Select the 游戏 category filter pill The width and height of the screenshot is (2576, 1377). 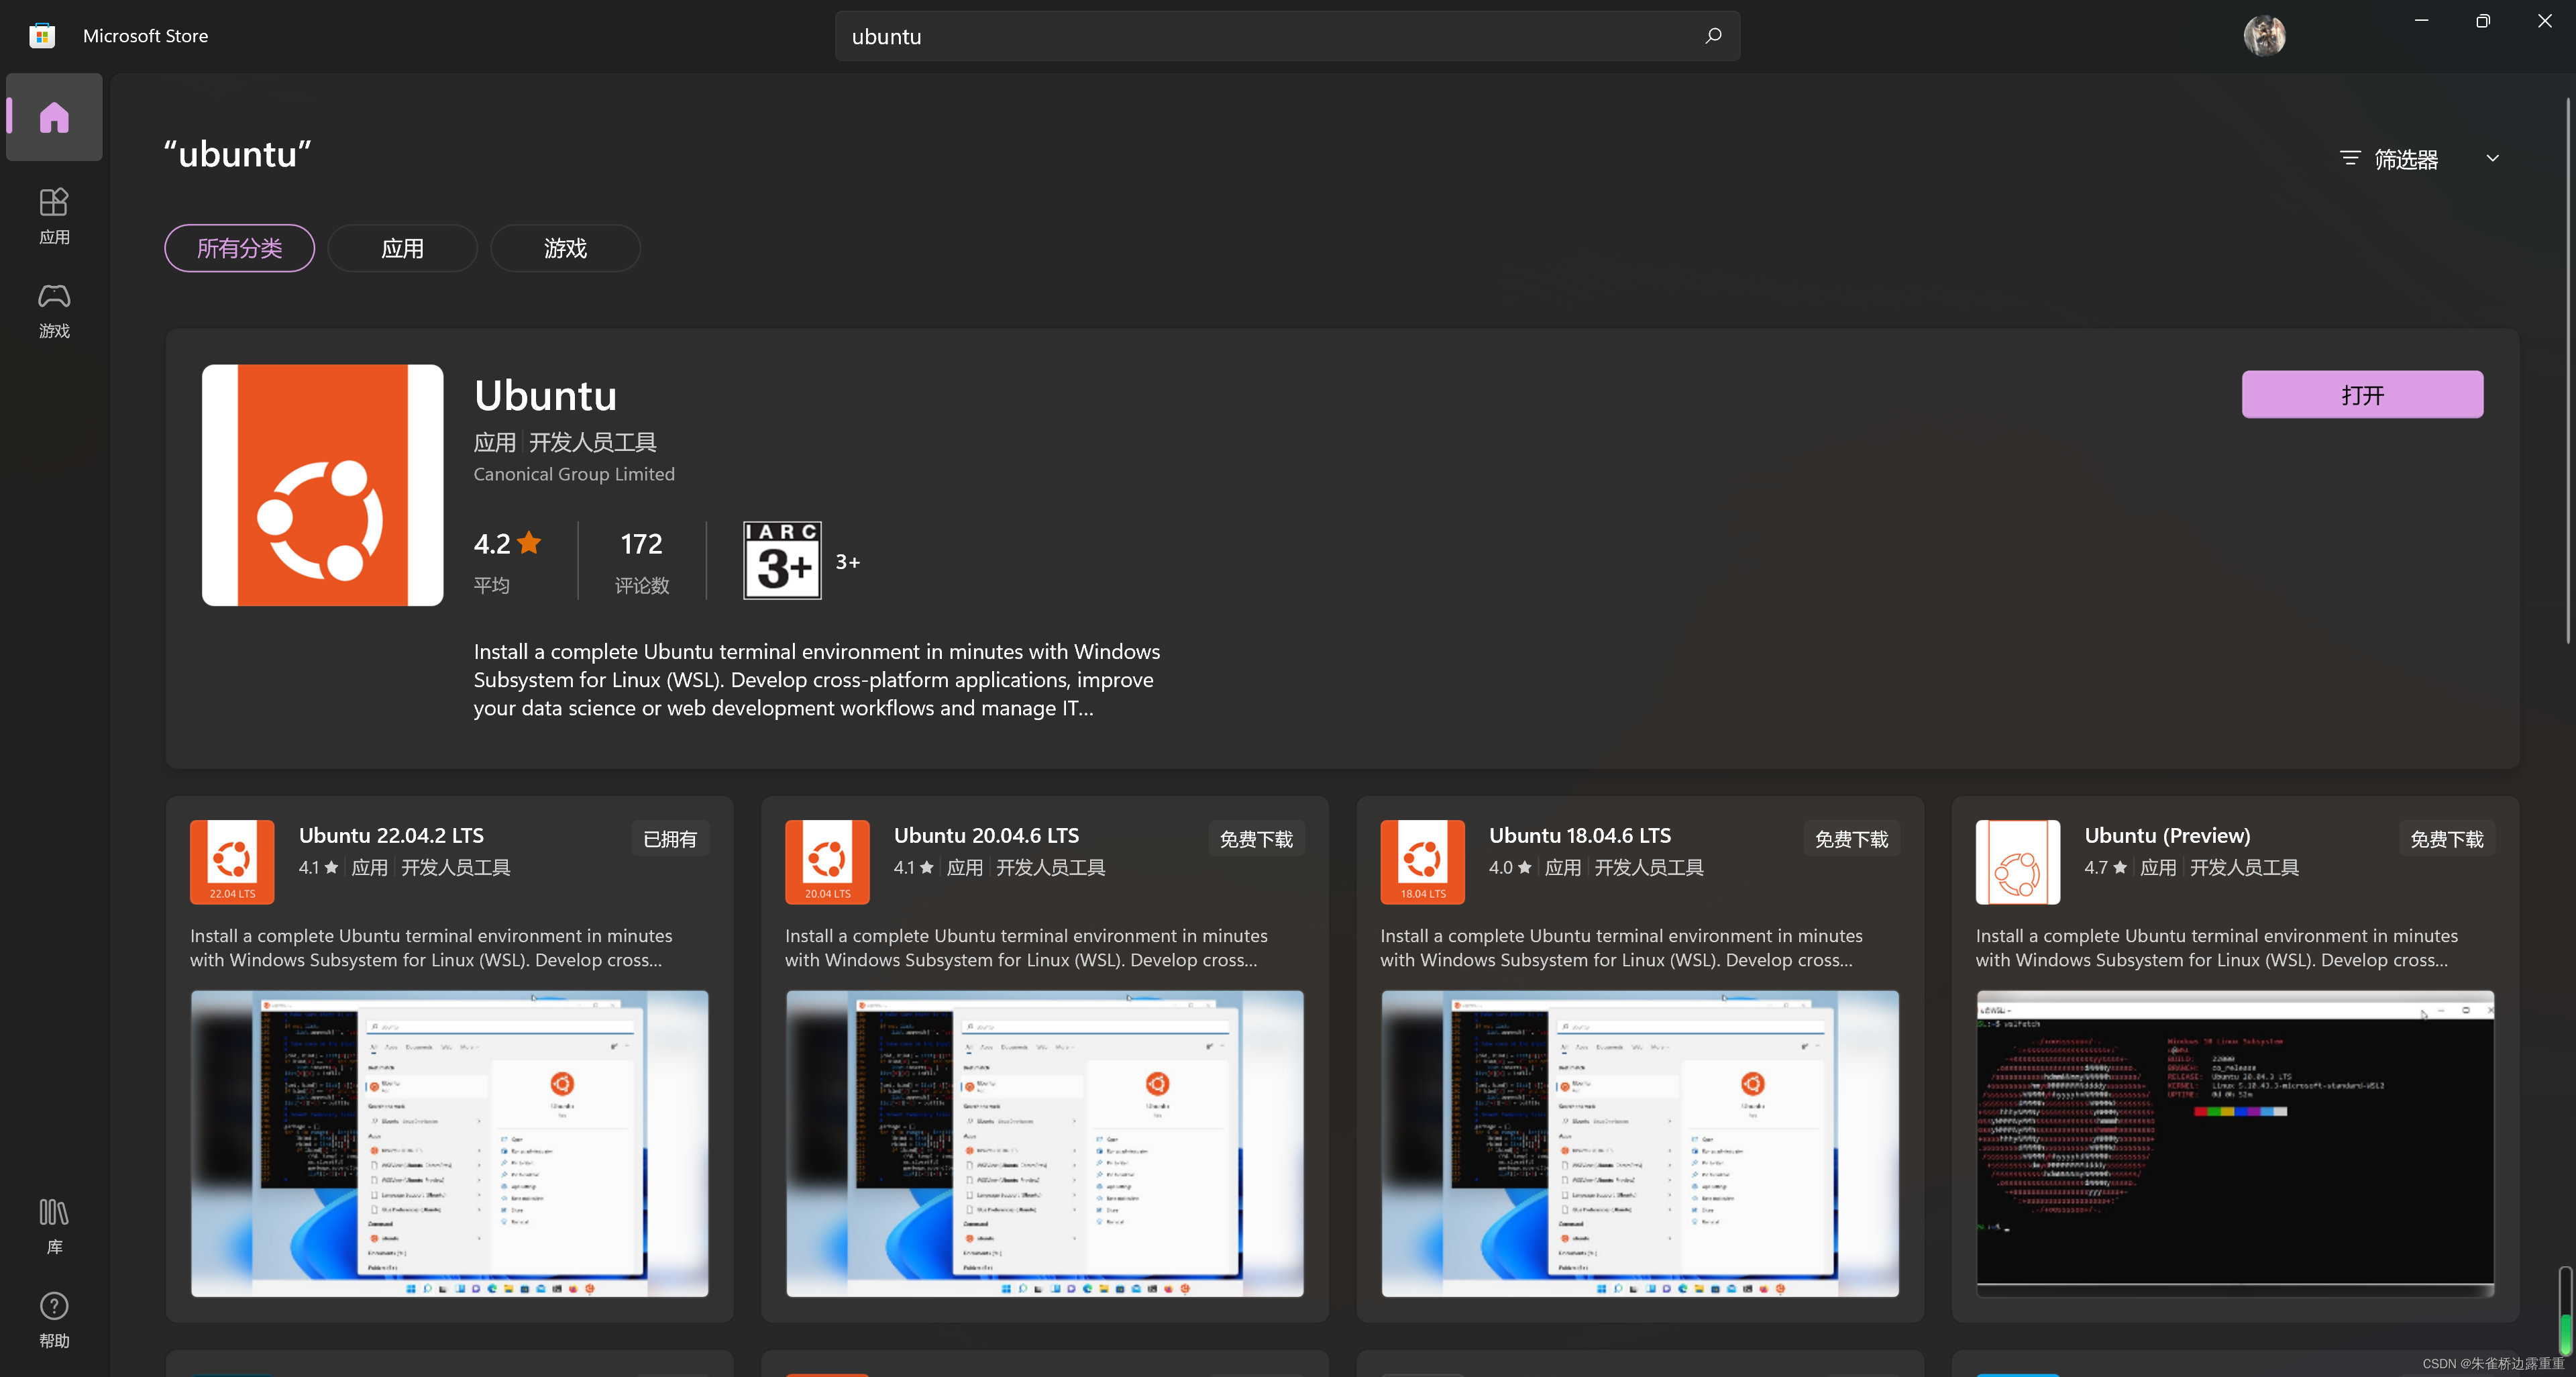565,248
